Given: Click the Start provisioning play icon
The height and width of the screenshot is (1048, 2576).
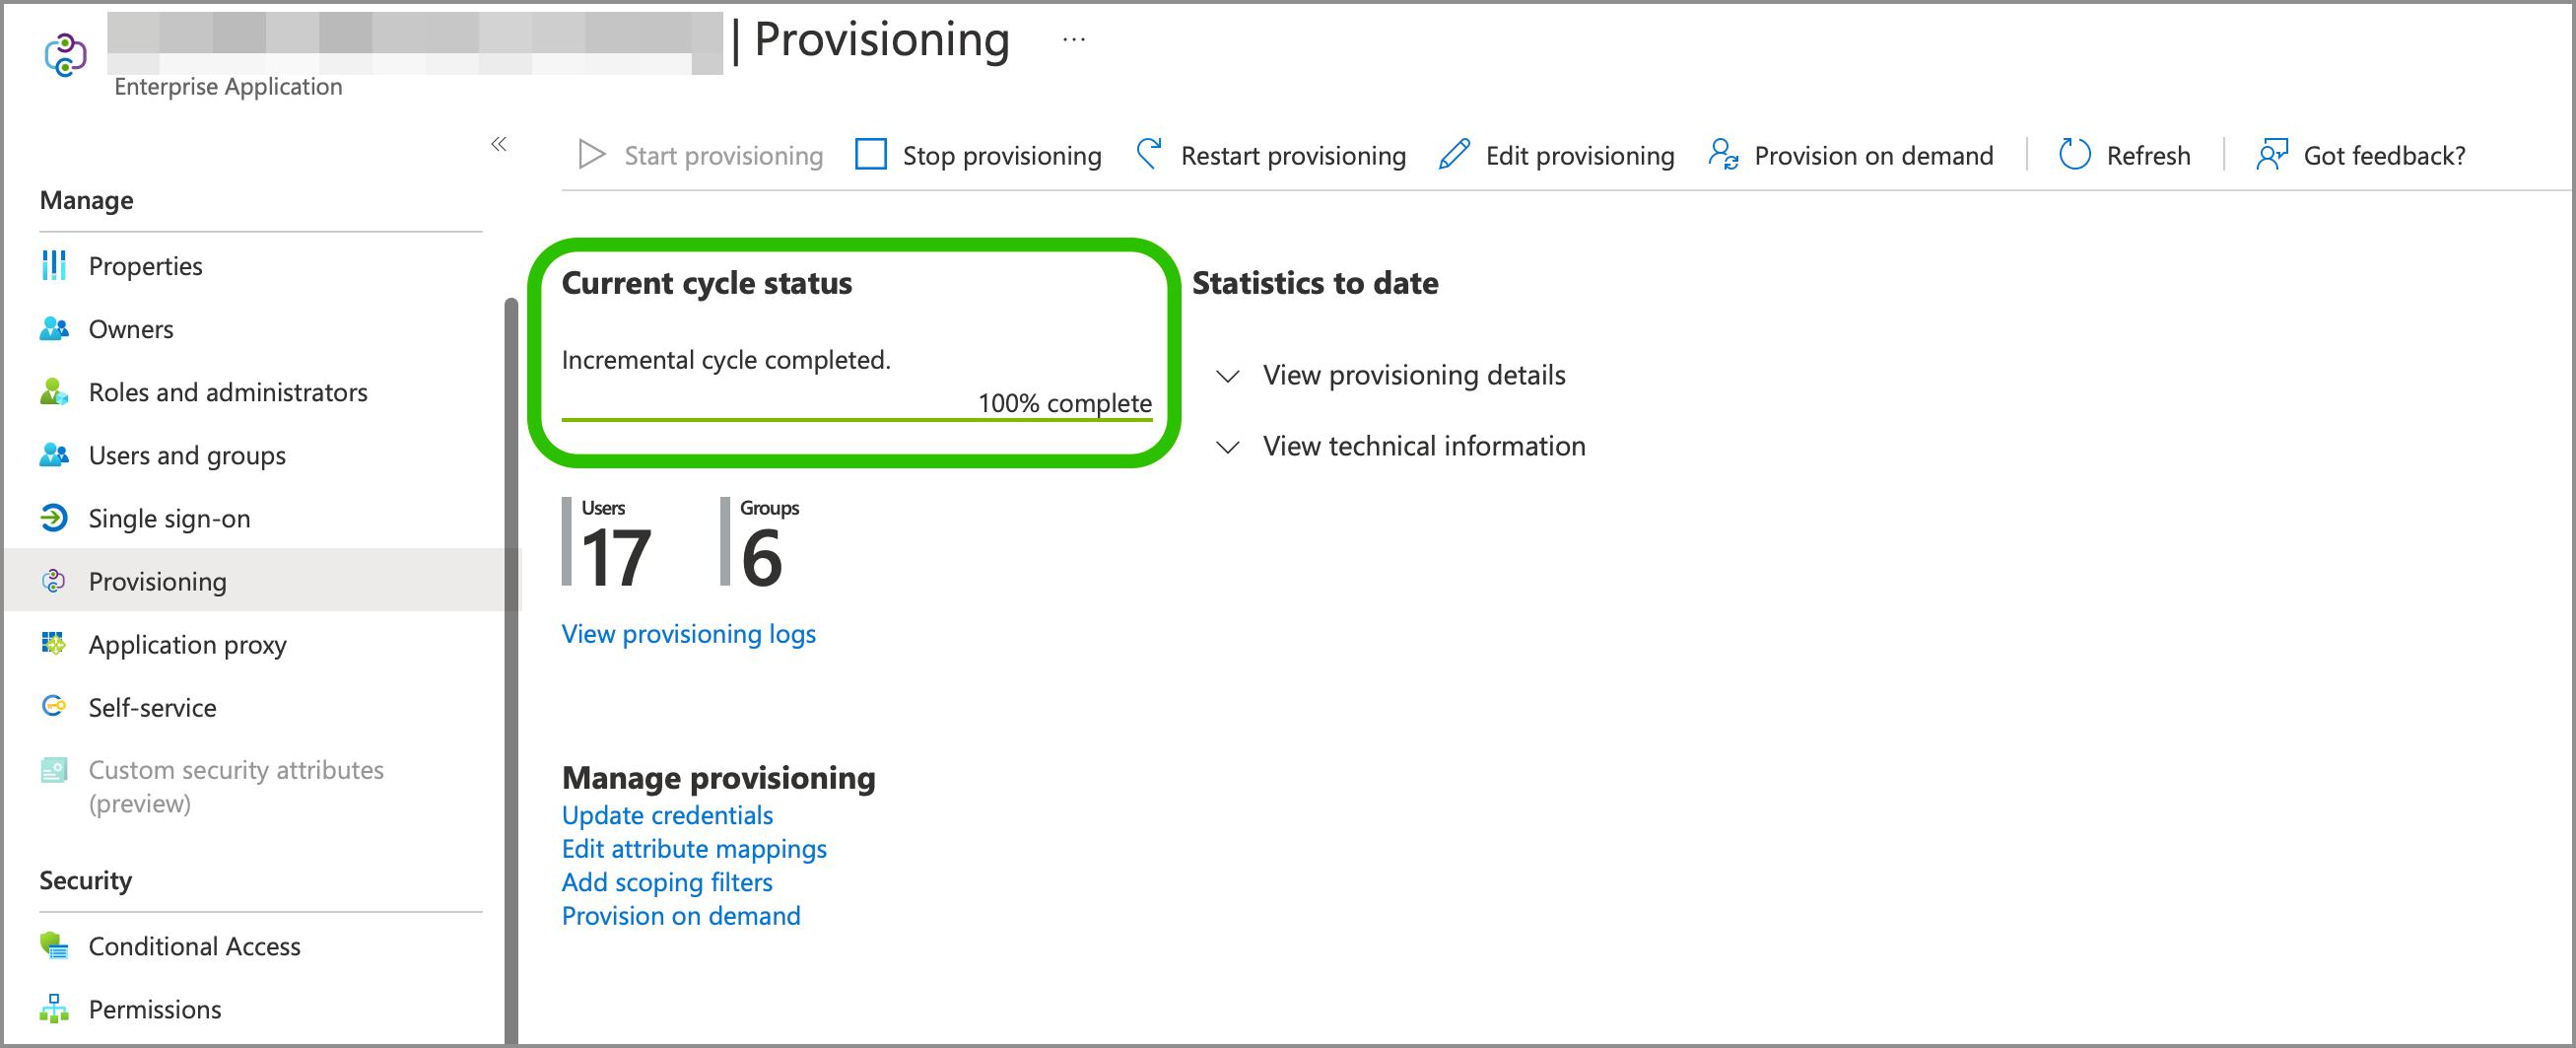Looking at the screenshot, I should [x=591, y=155].
